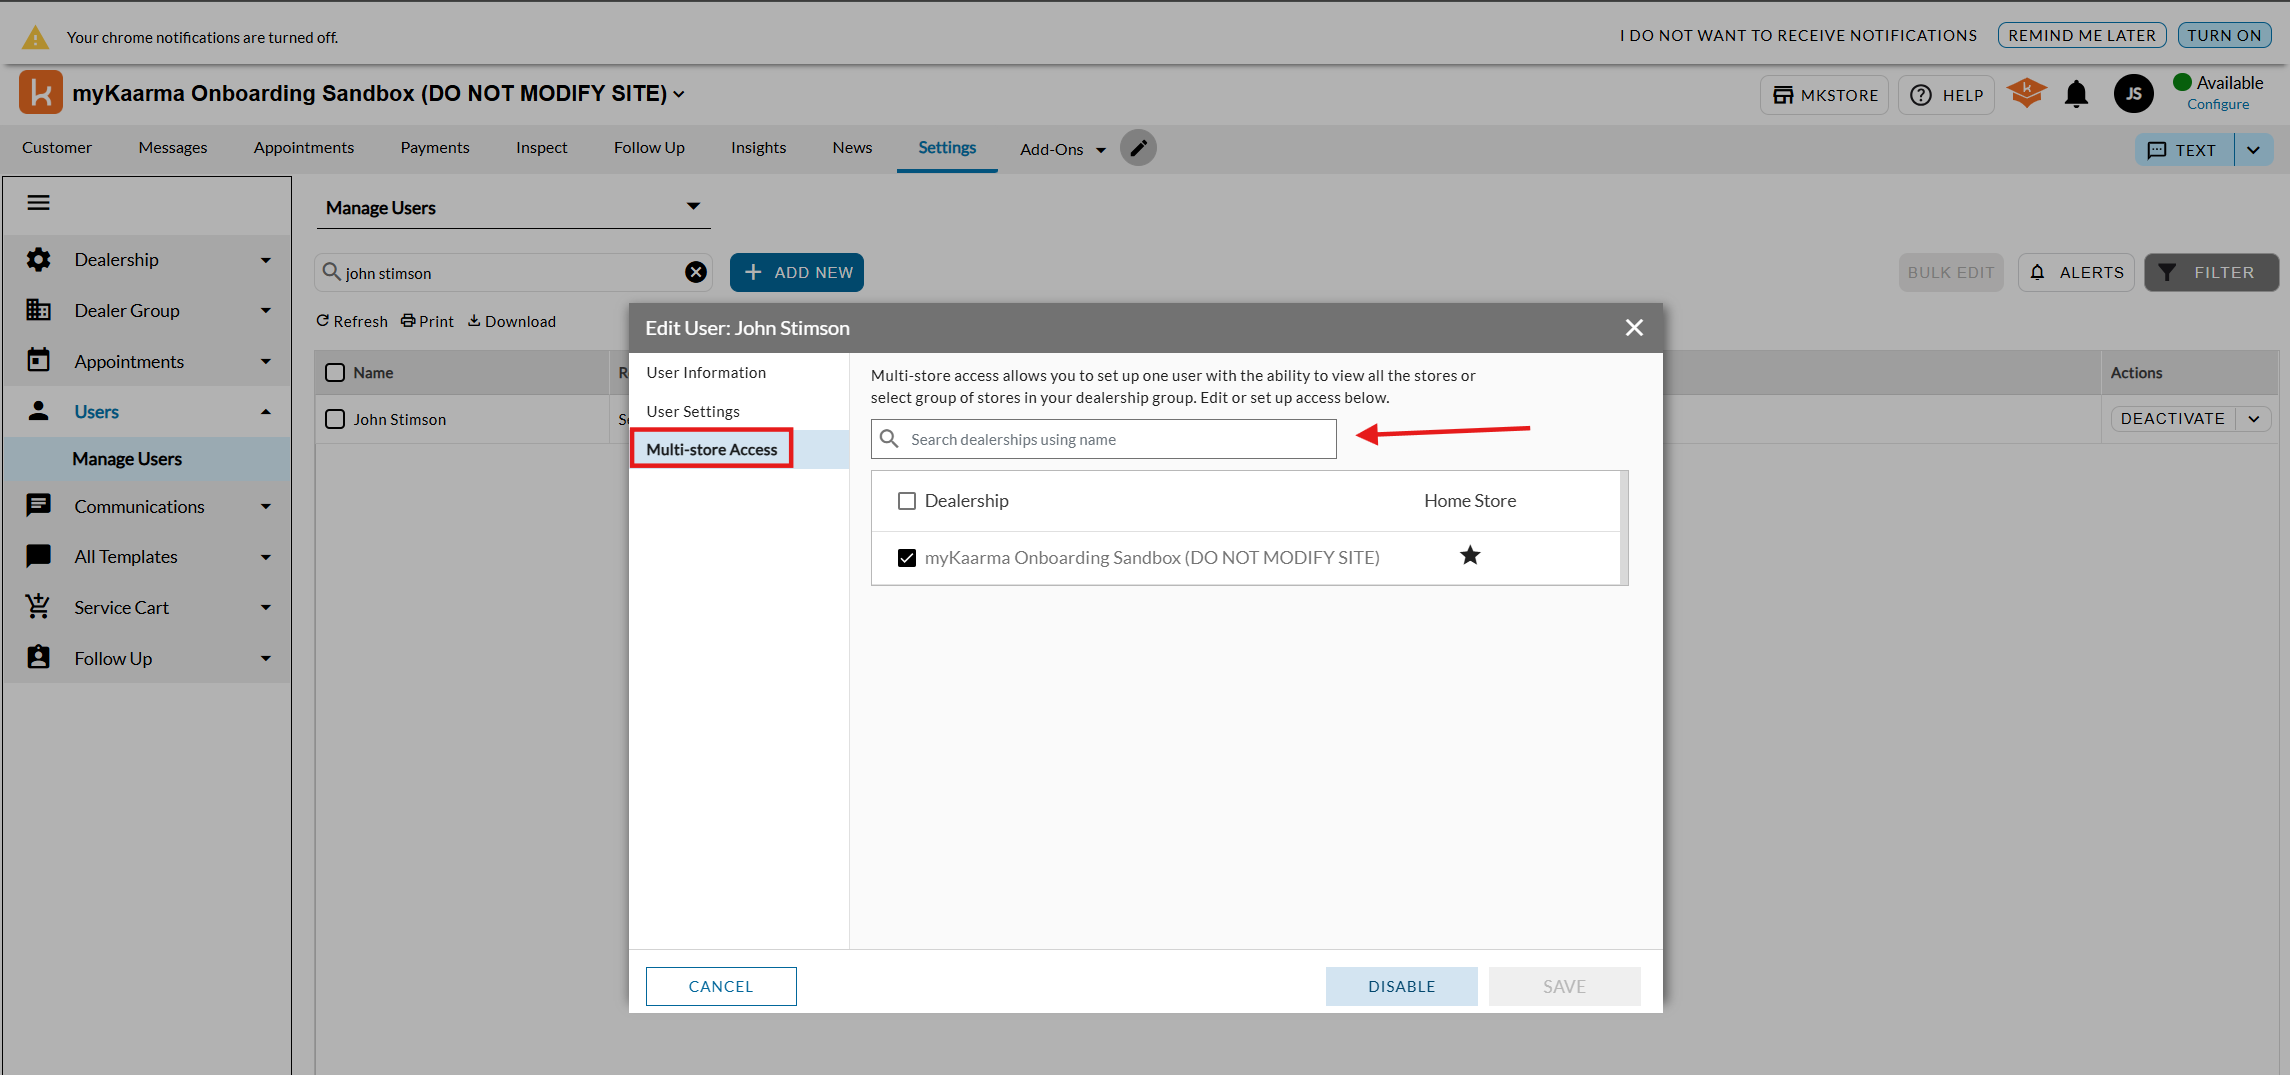Screen dimensions: 2290x1075
Task: Open the ALERTS button
Action: [x=2076, y=272]
